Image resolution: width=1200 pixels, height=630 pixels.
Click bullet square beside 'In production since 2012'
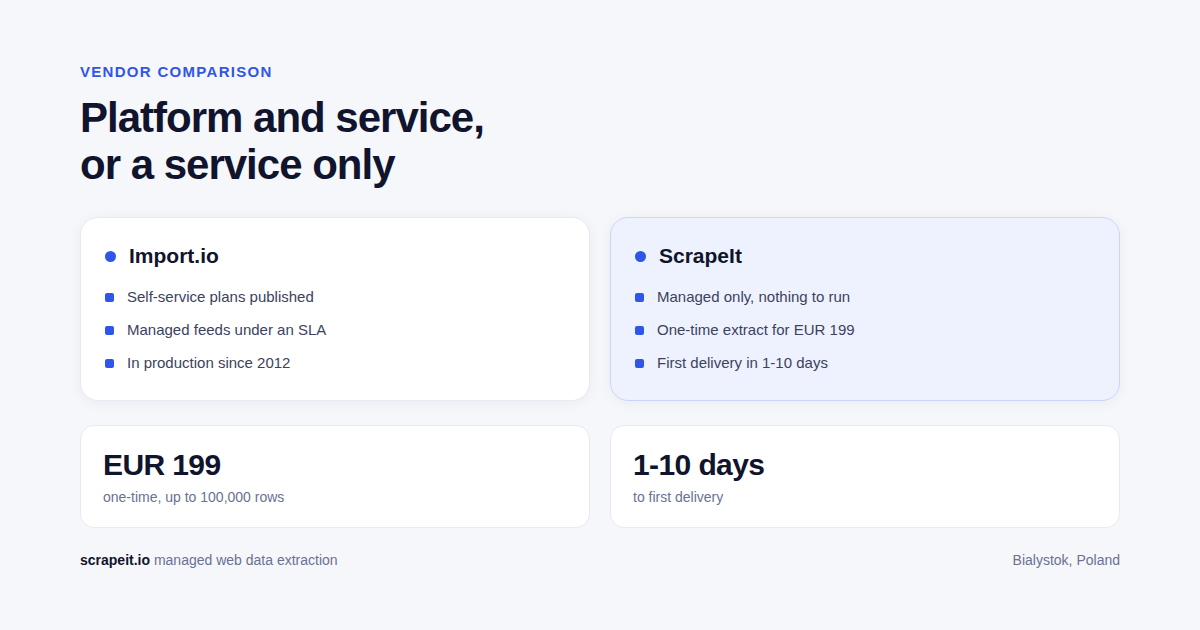coord(109,363)
